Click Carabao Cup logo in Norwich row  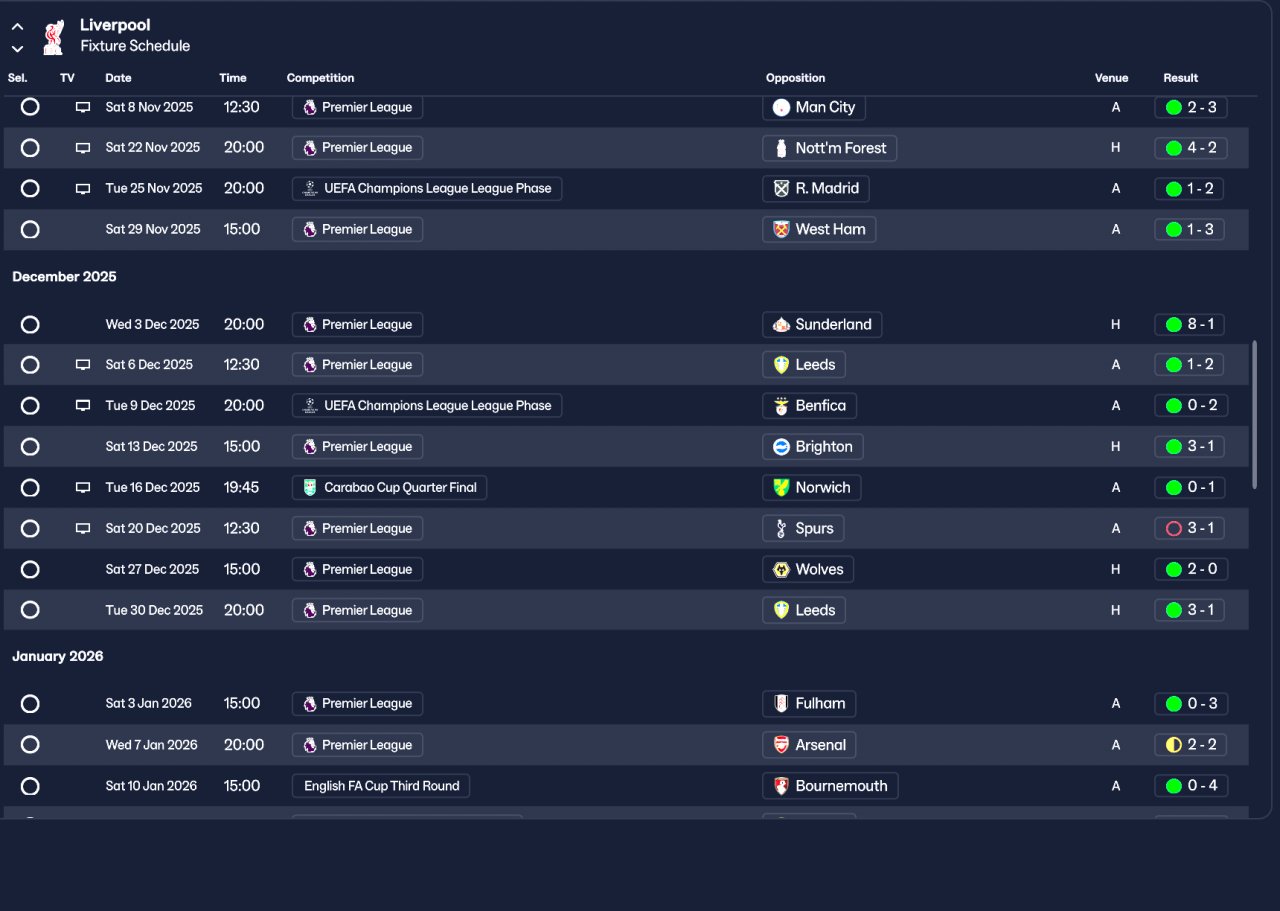click(x=310, y=488)
